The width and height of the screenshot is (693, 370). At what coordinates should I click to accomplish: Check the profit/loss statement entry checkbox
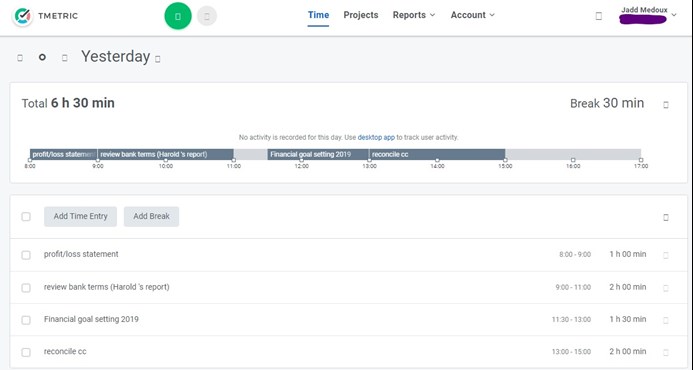click(x=26, y=255)
